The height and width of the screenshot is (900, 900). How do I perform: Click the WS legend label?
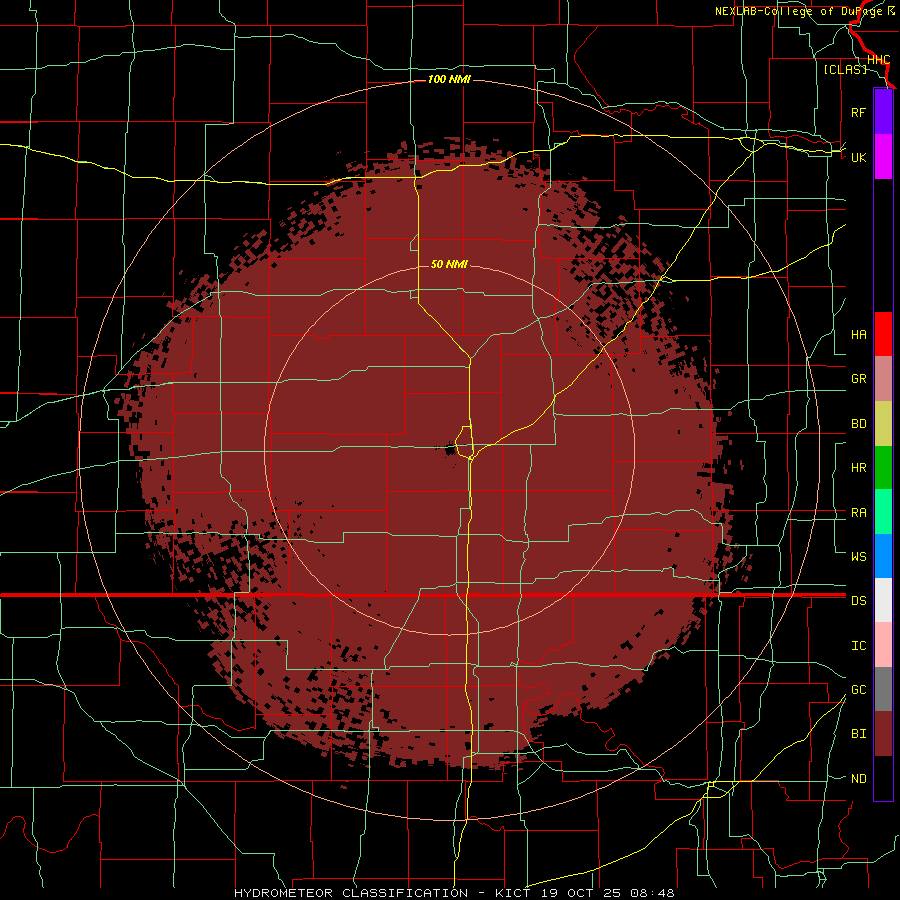click(x=858, y=556)
